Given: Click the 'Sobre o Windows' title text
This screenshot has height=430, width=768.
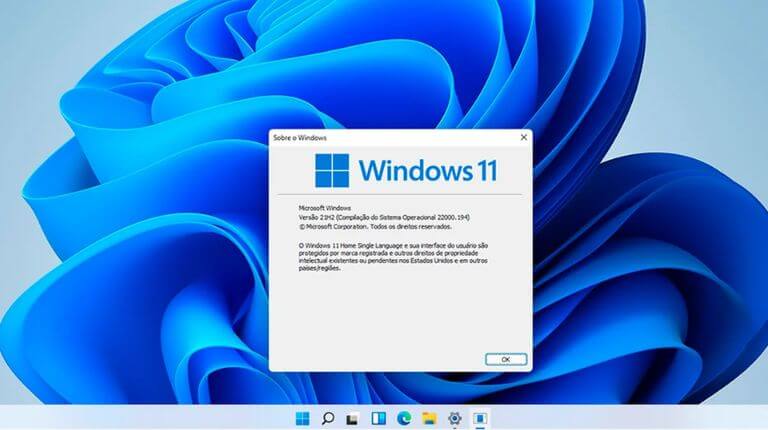Looking at the screenshot, I should (x=300, y=138).
